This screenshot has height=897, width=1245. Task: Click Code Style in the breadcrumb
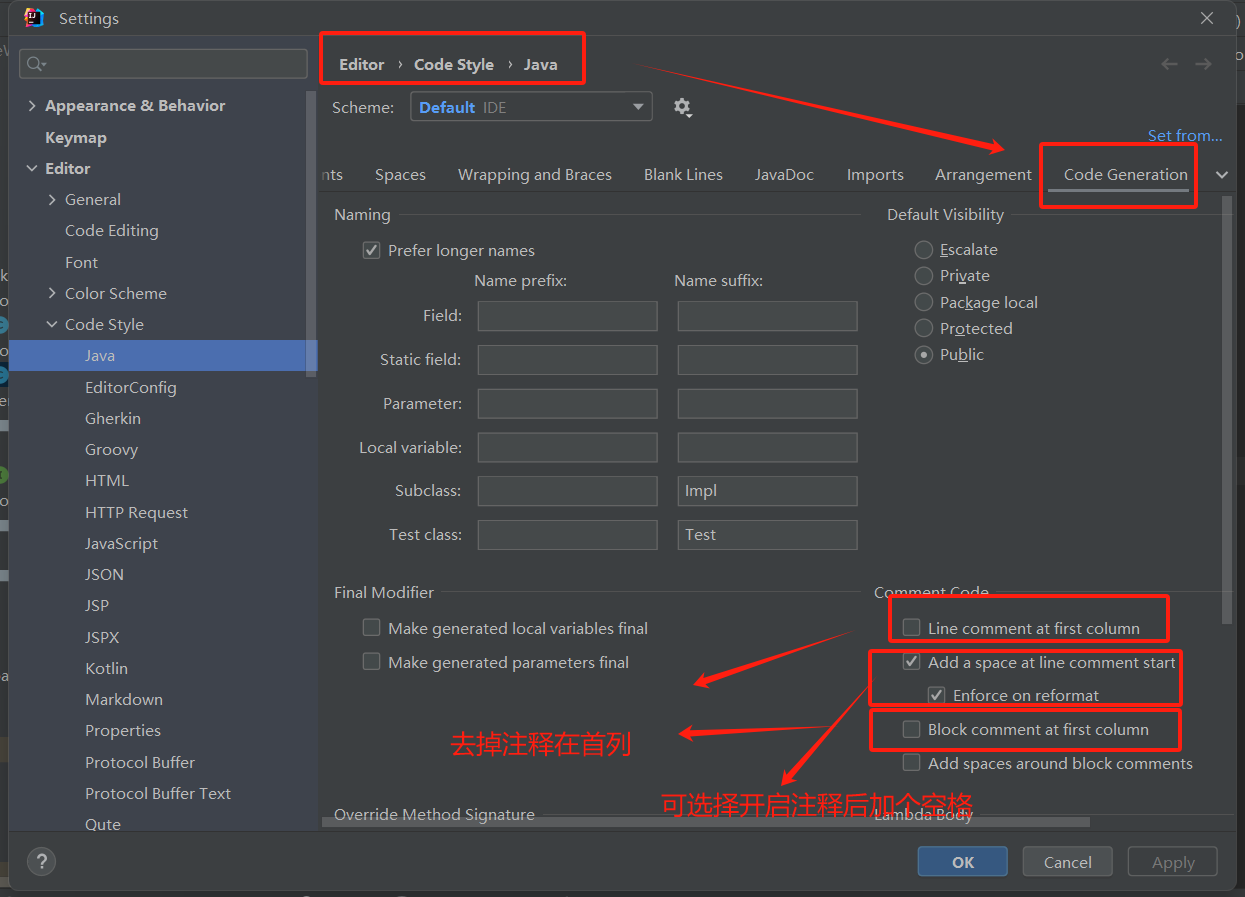[454, 64]
